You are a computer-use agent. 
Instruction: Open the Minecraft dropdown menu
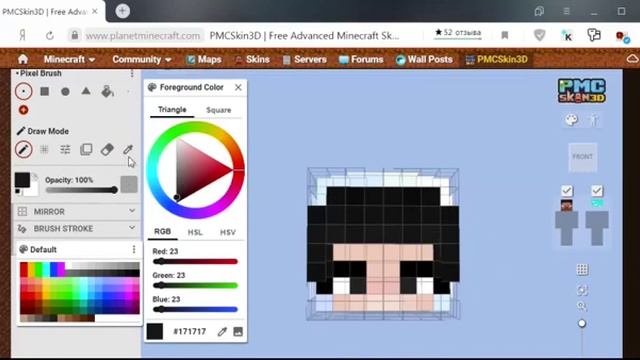click(x=69, y=60)
